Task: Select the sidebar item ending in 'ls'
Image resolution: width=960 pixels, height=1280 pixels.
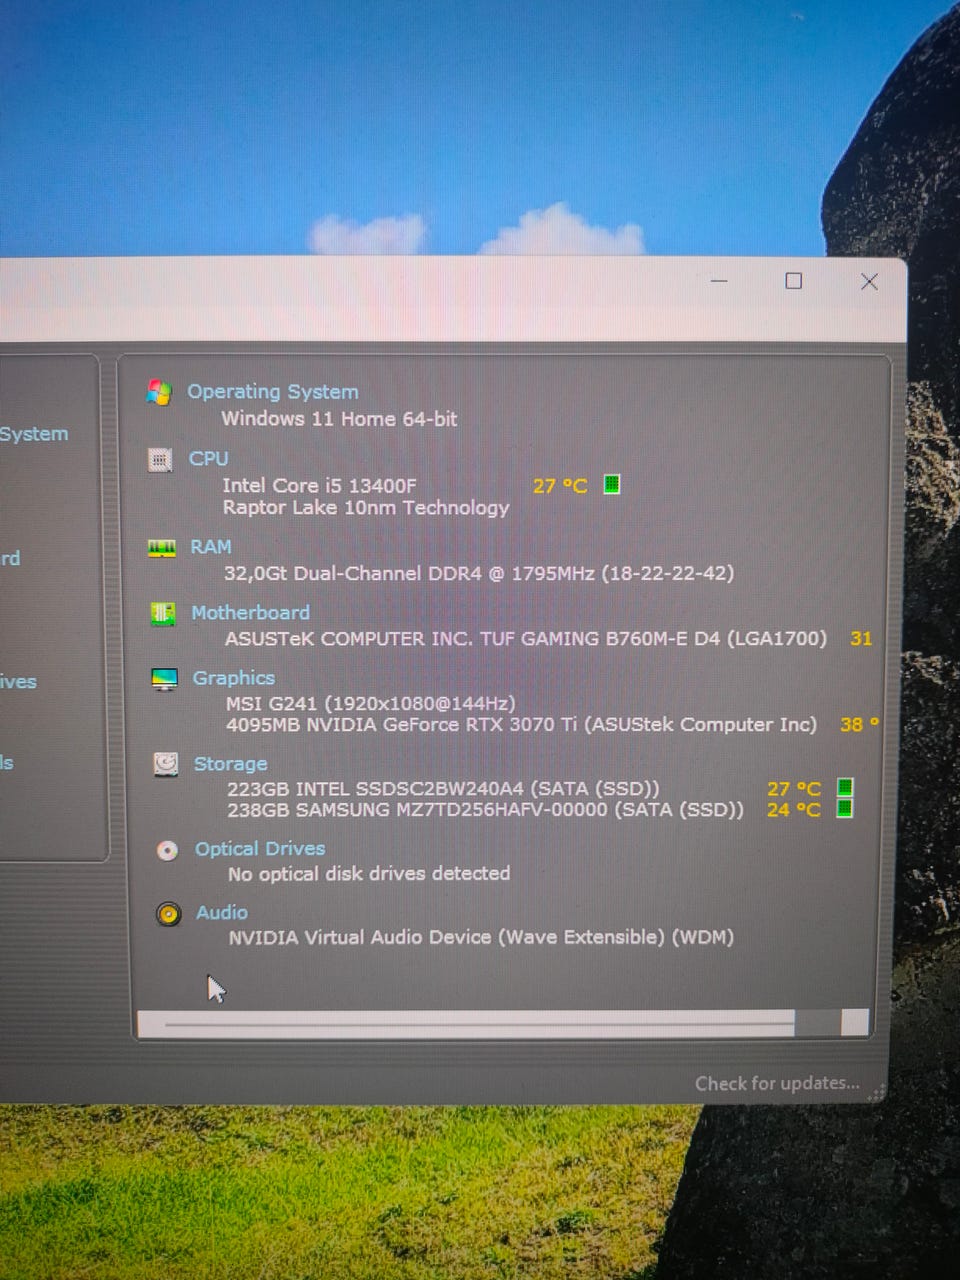Action: (7, 763)
